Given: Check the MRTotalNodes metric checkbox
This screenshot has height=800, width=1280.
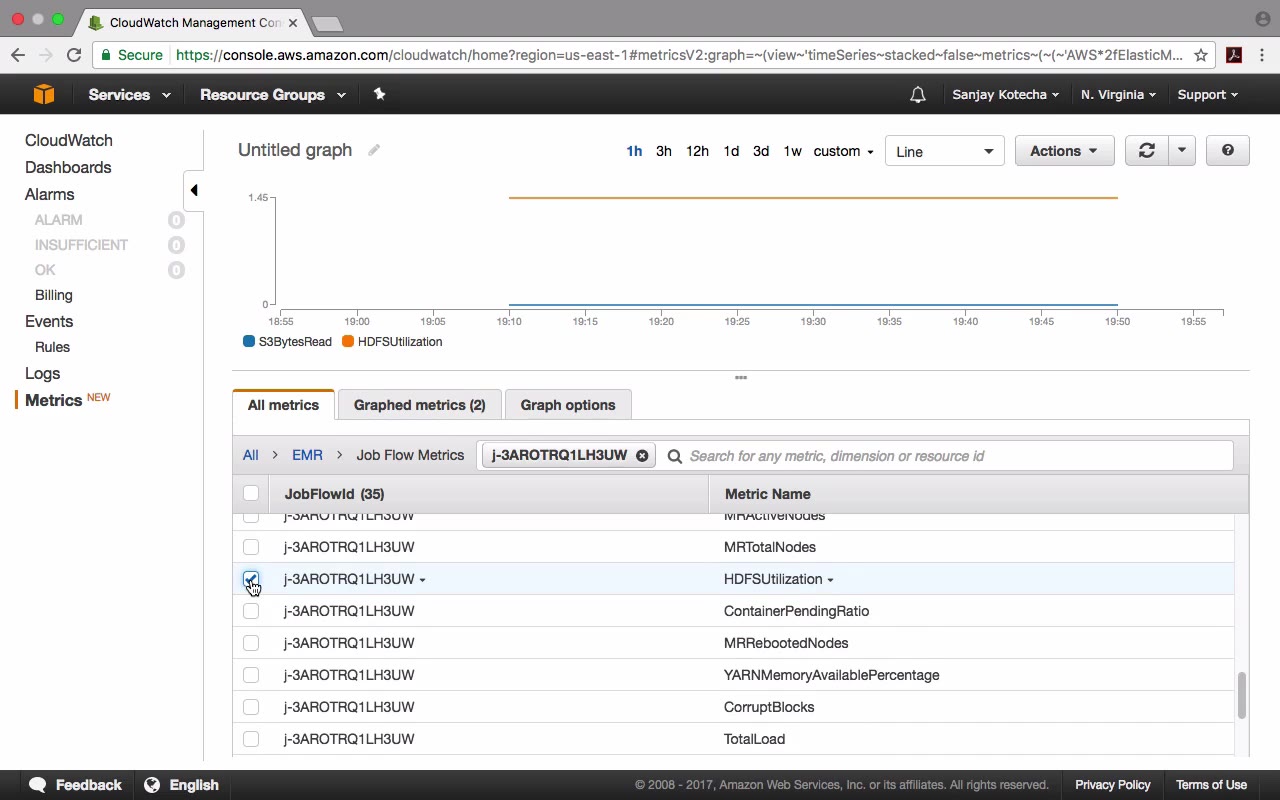Looking at the screenshot, I should click(251, 547).
